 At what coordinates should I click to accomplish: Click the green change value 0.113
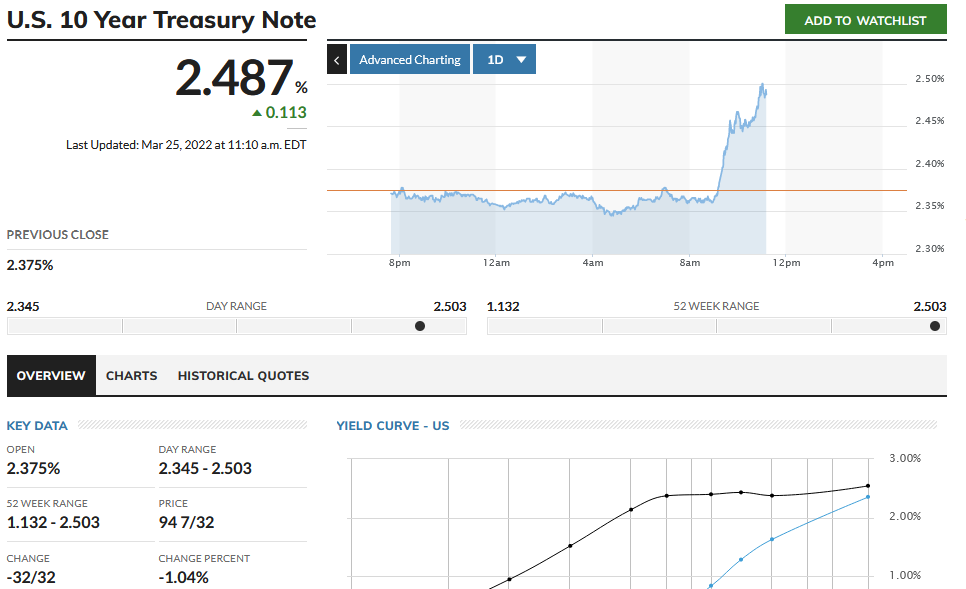(286, 113)
